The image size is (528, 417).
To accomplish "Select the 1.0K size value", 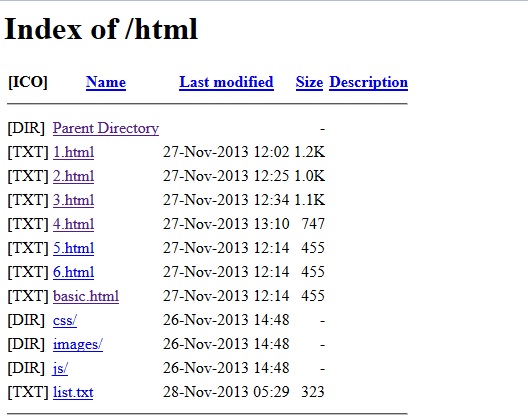I will 309,176.
